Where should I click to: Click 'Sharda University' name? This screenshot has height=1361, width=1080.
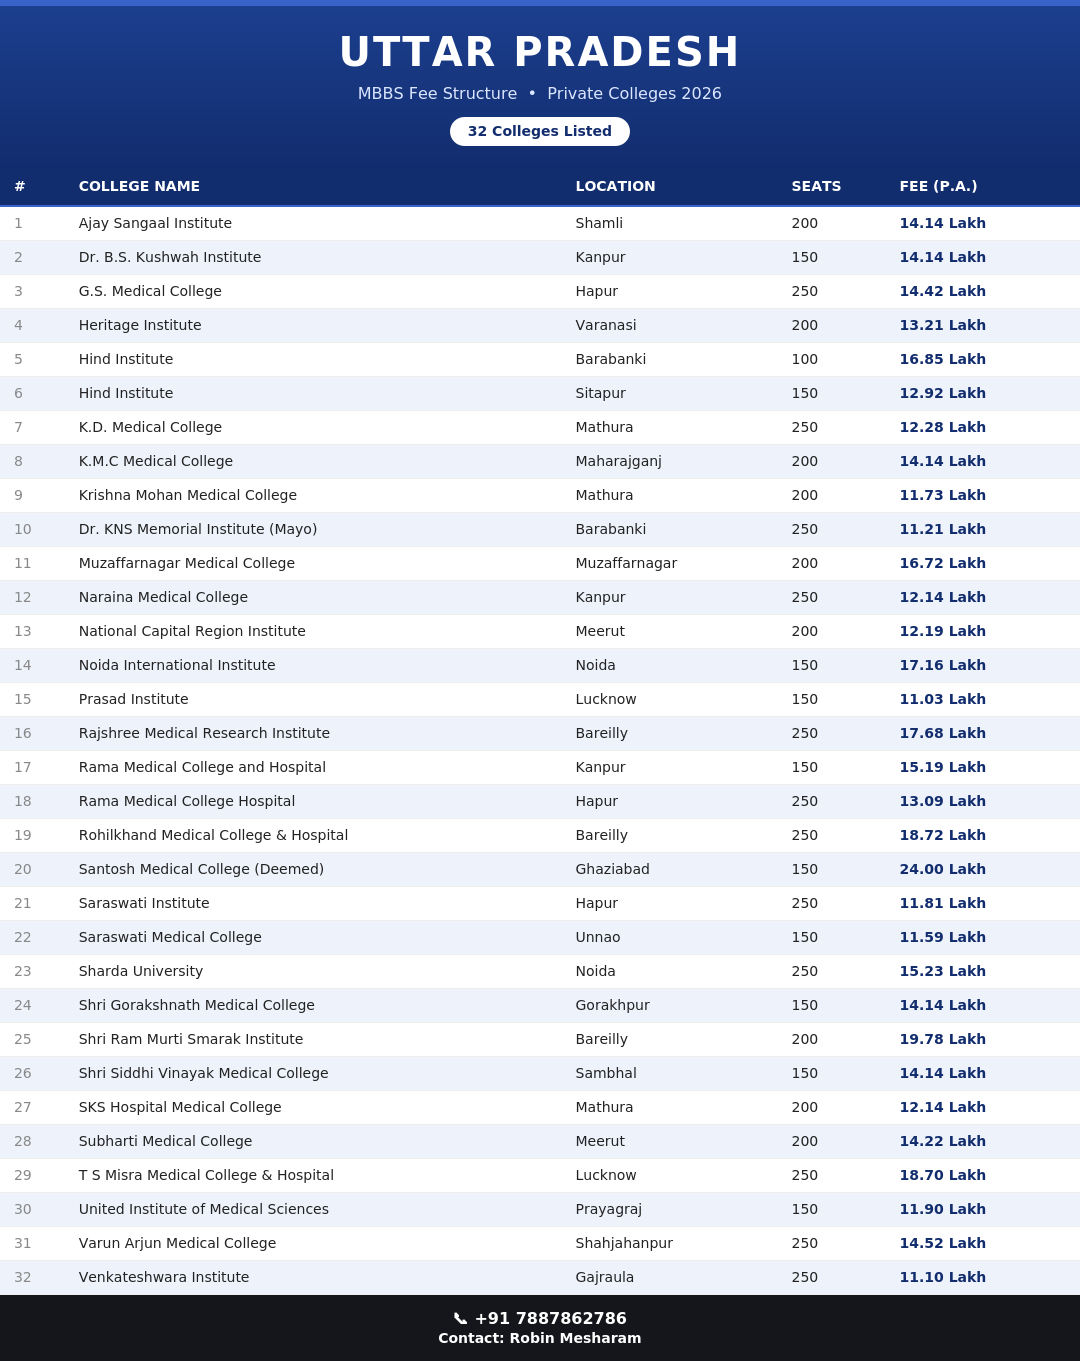[x=141, y=971]
